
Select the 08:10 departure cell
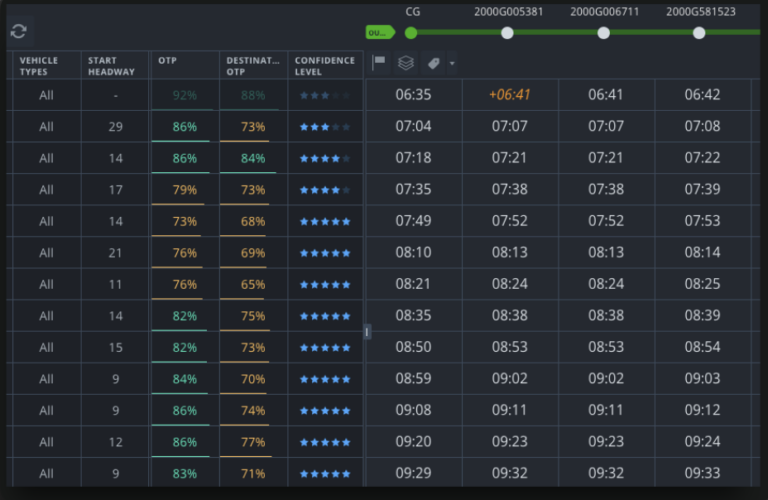tap(413, 252)
